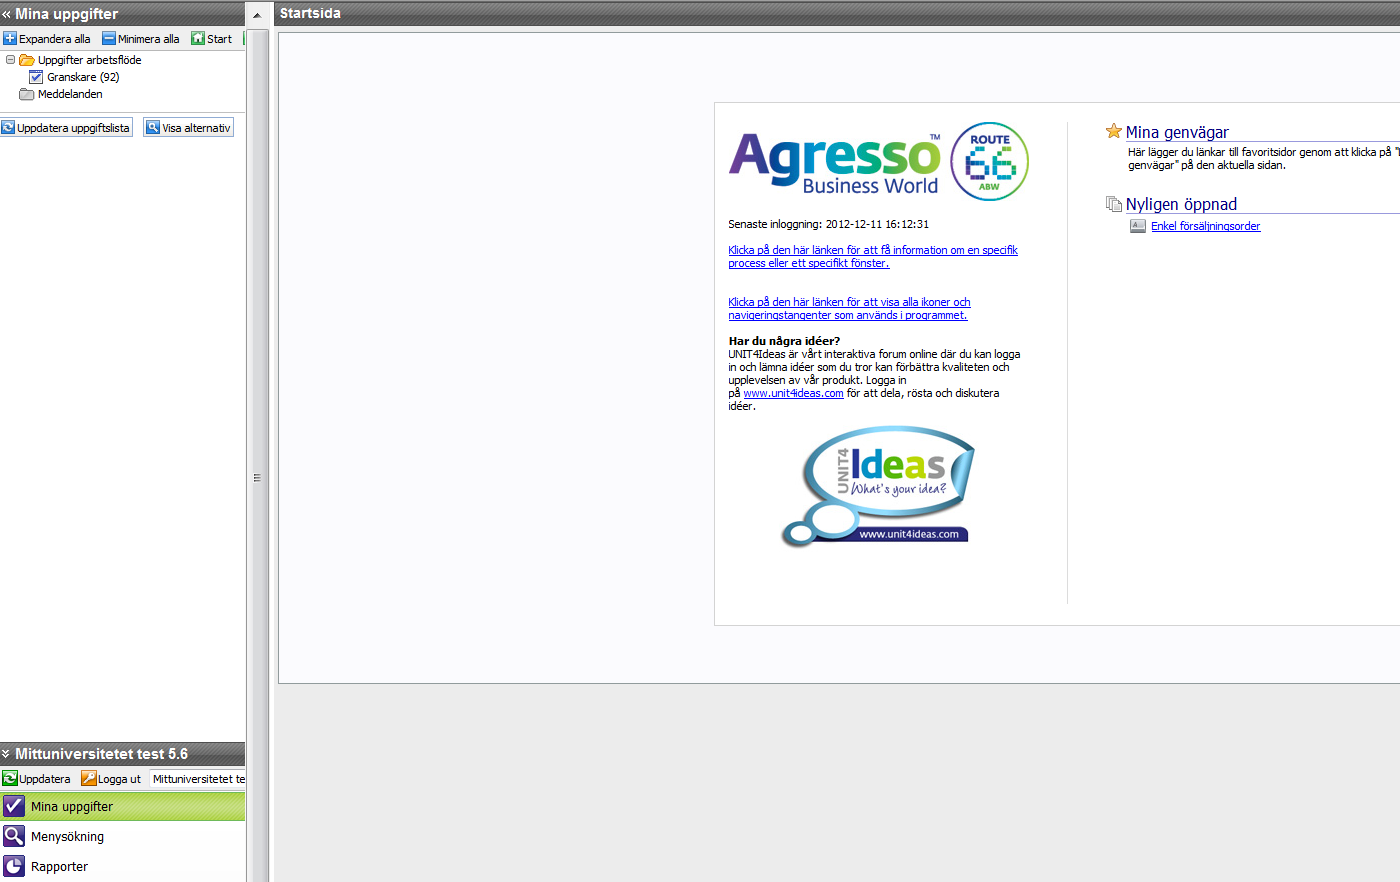This screenshot has width=1400, height=882.
Task: Click the Enkel försäljningsorder document icon
Action: pyautogui.click(x=1138, y=226)
